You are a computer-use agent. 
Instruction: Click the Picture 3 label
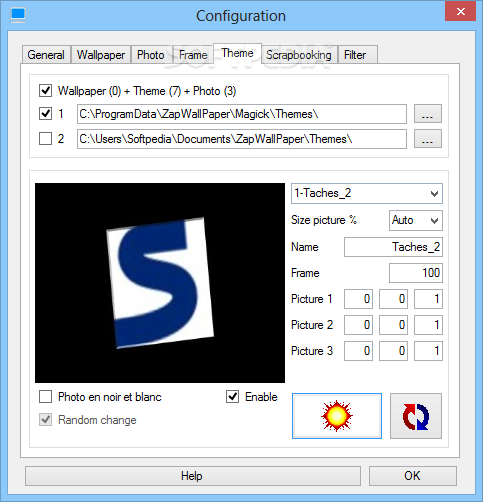tap(312, 351)
